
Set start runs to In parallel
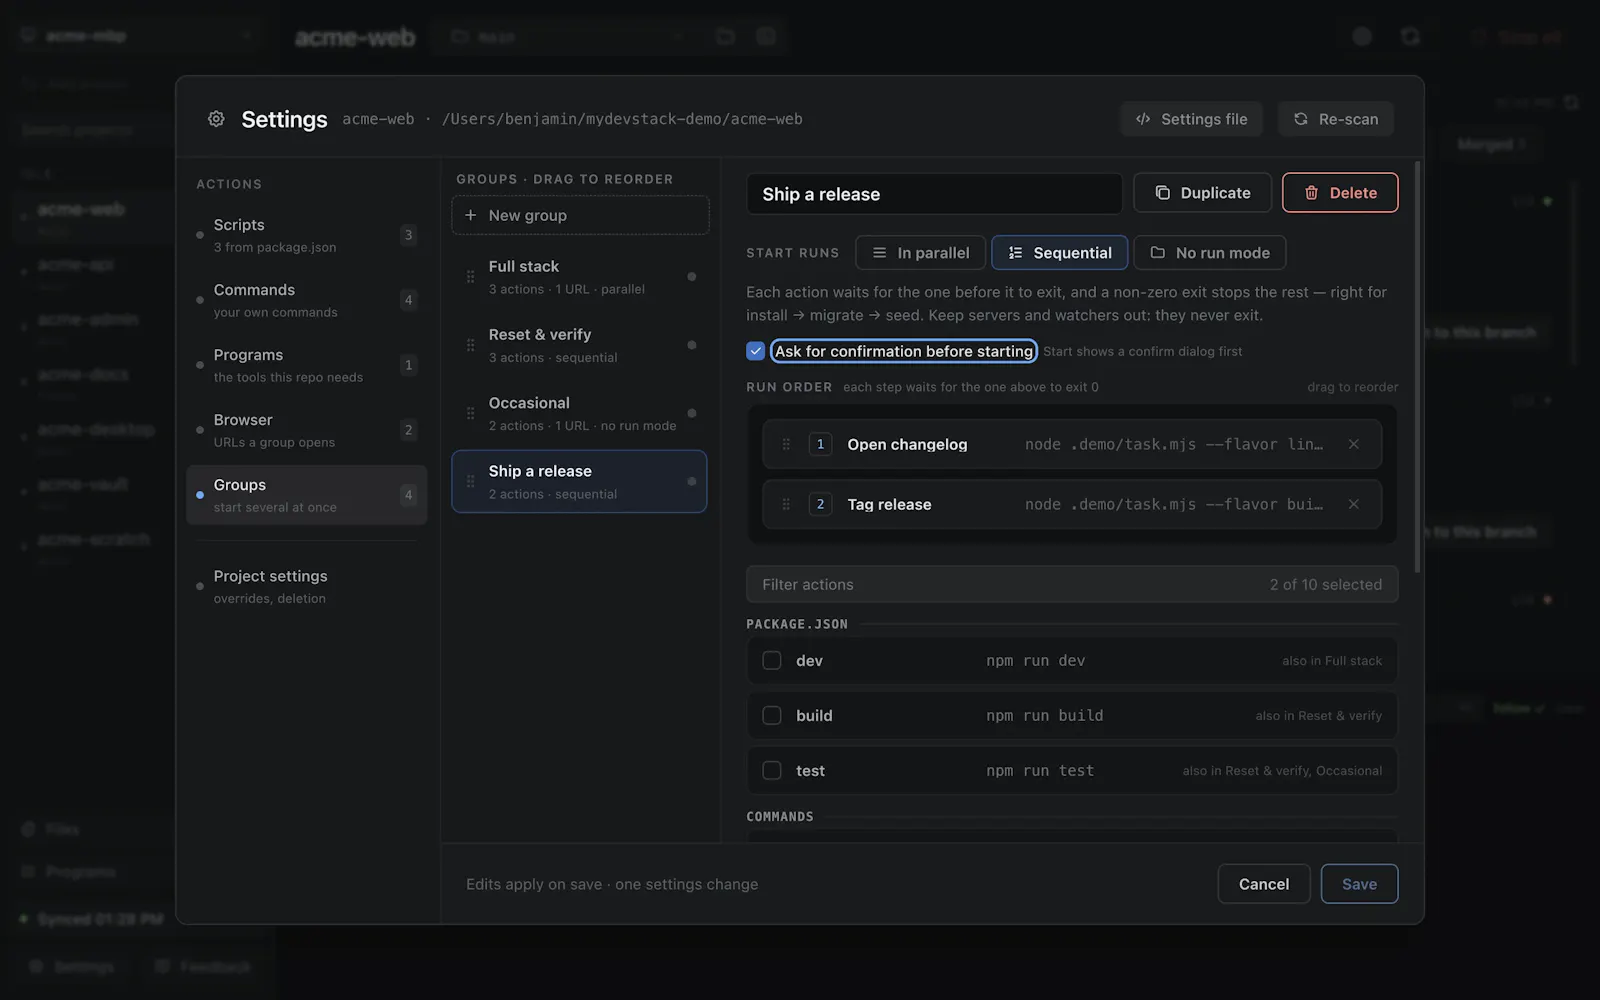[x=920, y=253]
